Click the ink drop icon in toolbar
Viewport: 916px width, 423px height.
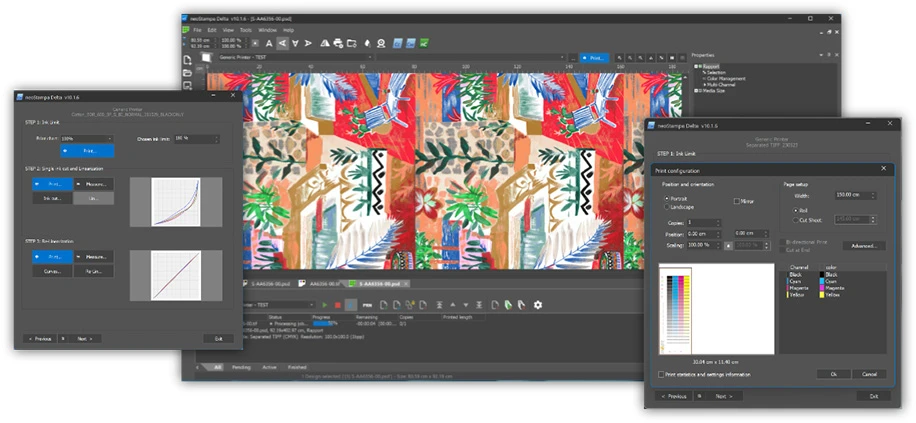[x=367, y=43]
